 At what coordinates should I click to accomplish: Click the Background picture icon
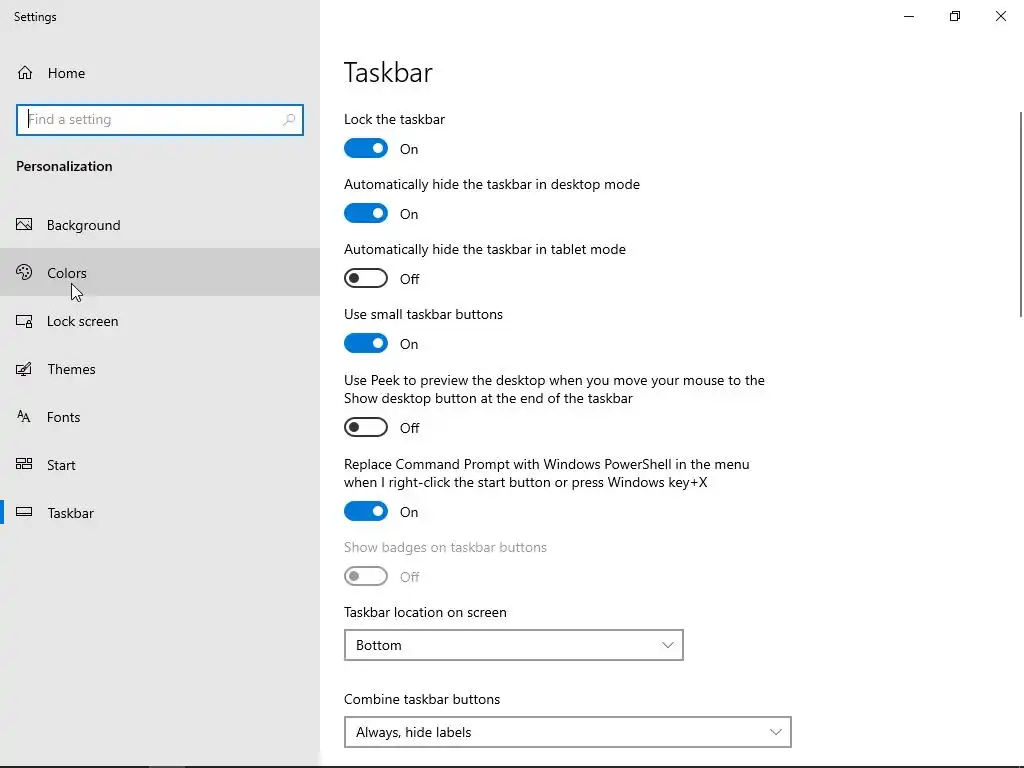(25, 225)
